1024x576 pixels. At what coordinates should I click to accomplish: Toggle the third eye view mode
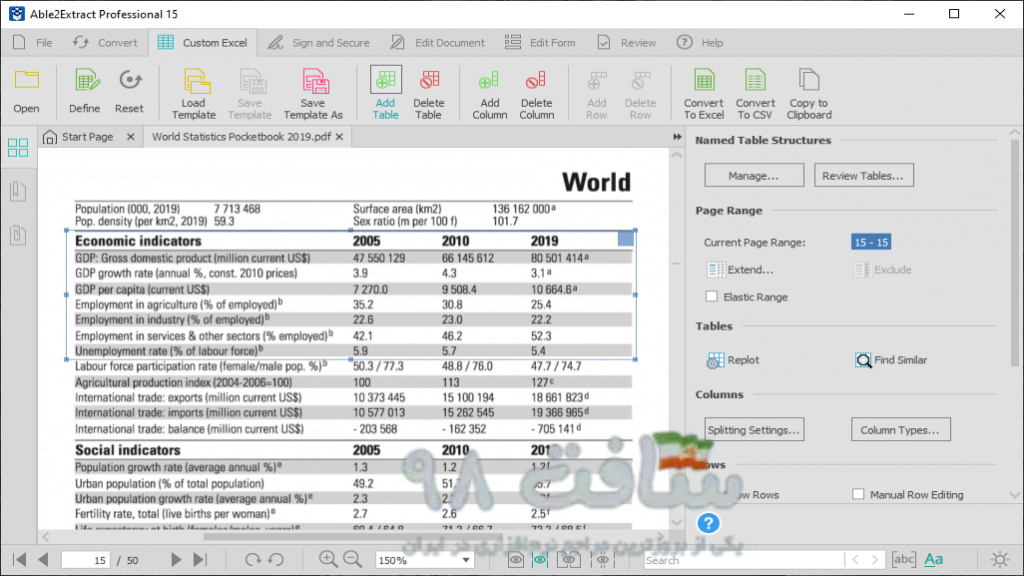coord(569,560)
